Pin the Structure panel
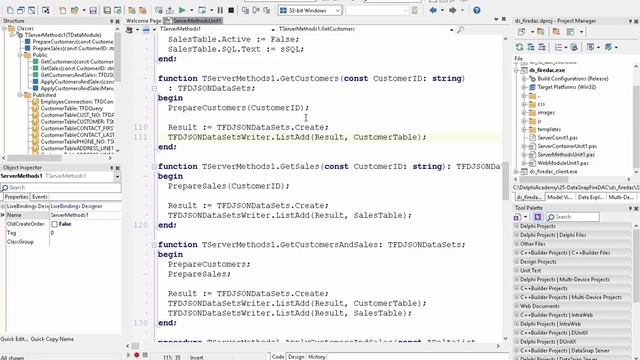This screenshot has width=640, height=360. point(111,21)
